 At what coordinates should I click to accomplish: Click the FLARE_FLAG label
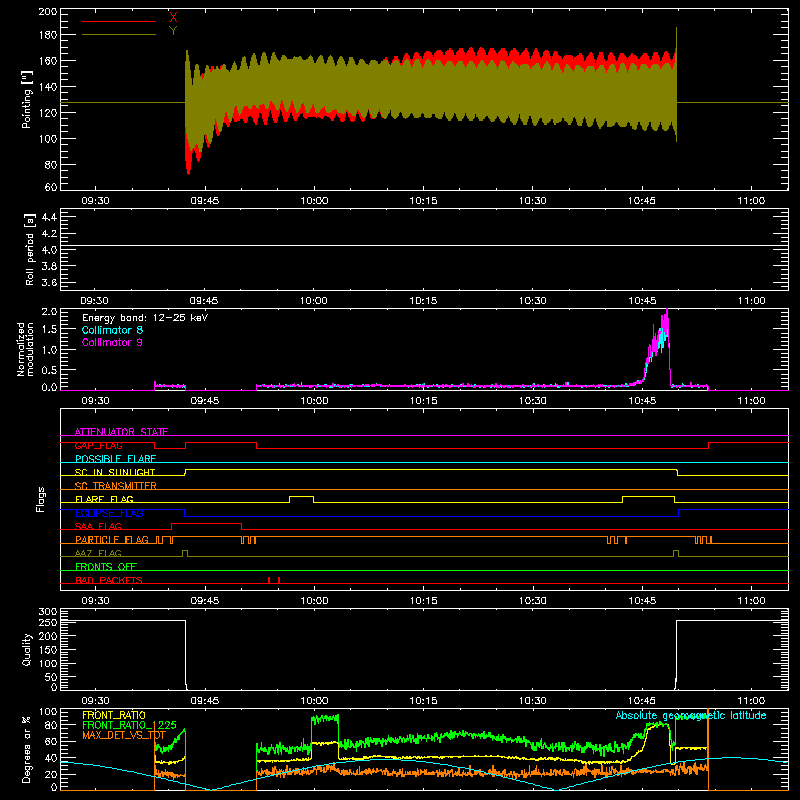tap(104, 499)
